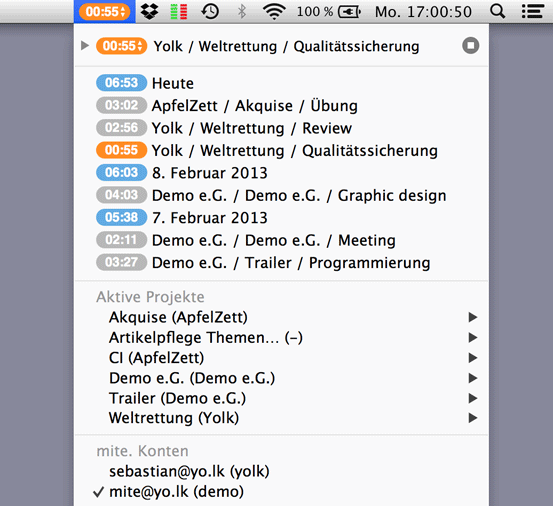The image size is (553, 506).
Task: Select the 7. Februar 2013 row
Action: click(281, 218)
